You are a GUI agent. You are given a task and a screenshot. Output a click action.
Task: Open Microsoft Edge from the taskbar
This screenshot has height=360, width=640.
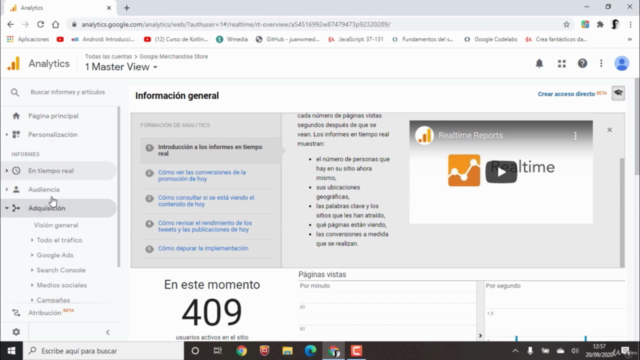(310, 351)
